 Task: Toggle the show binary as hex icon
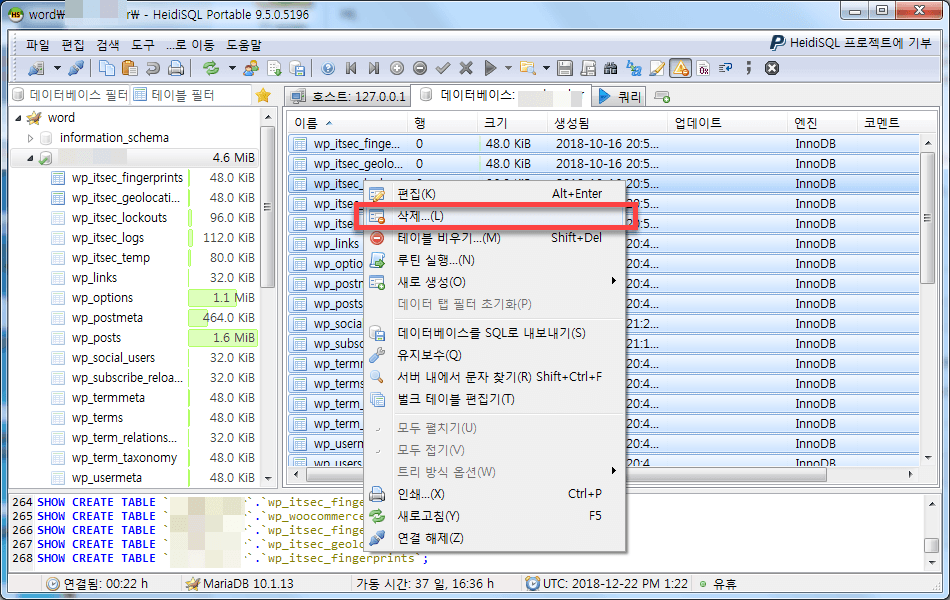tap(703, 68)
